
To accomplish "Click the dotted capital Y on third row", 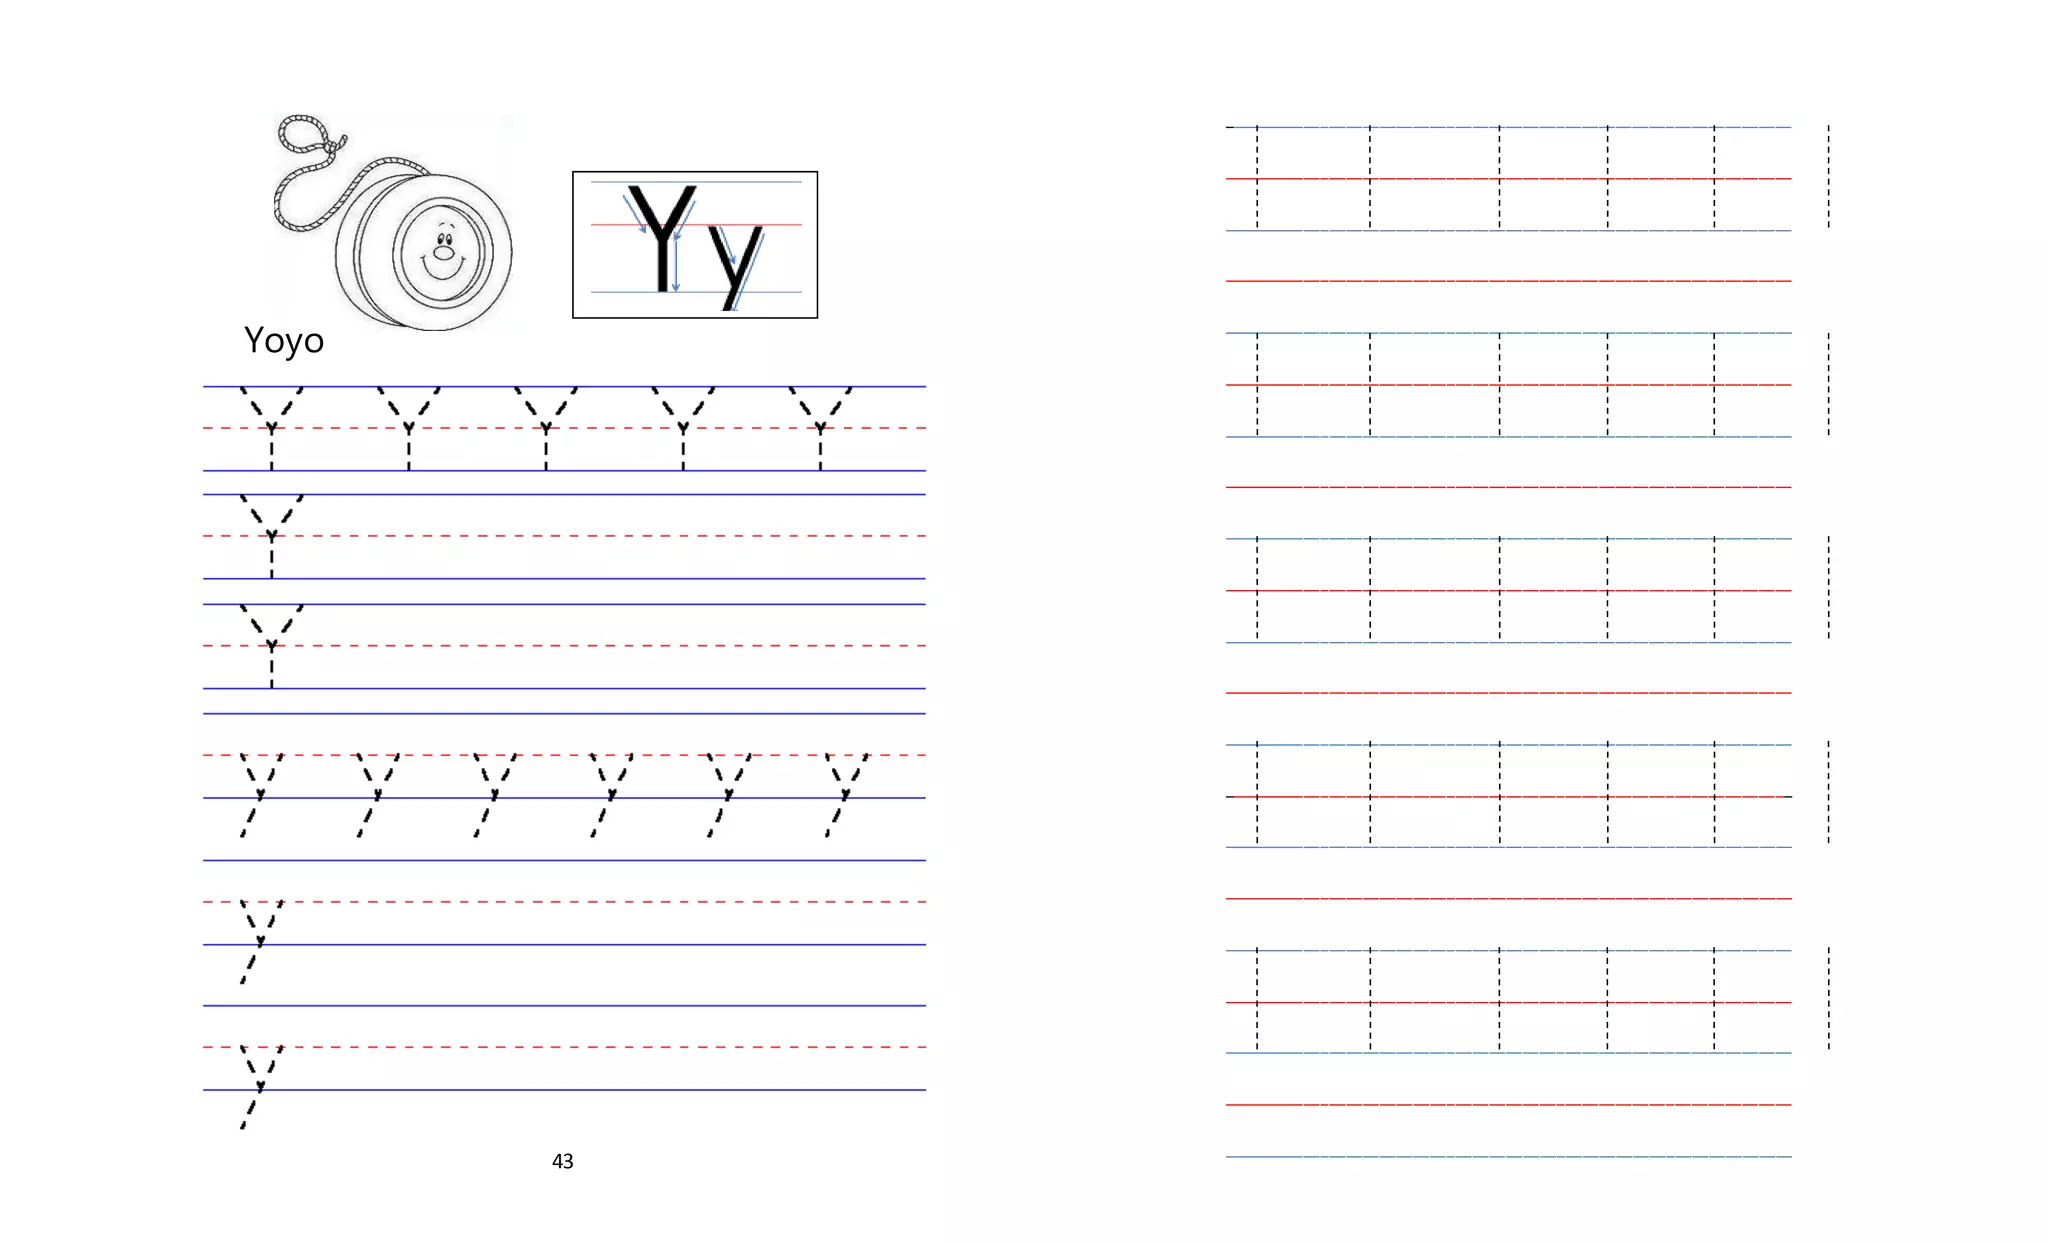I will click(x=271, y=646).
